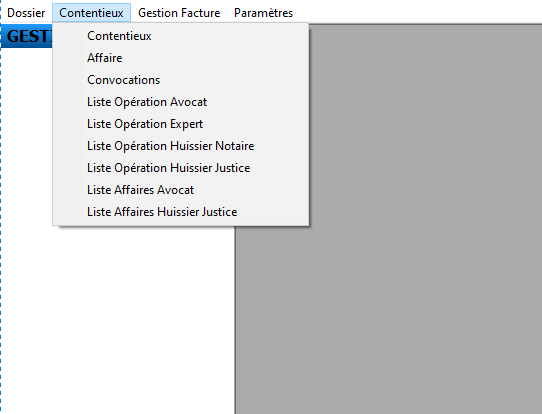Click the dotted blue left window border

1,218
